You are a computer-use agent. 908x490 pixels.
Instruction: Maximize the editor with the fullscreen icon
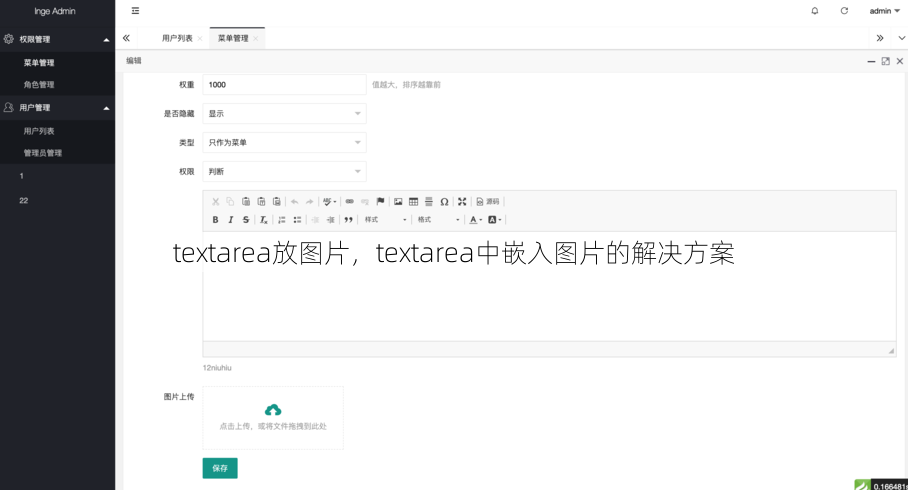(462, 202)
